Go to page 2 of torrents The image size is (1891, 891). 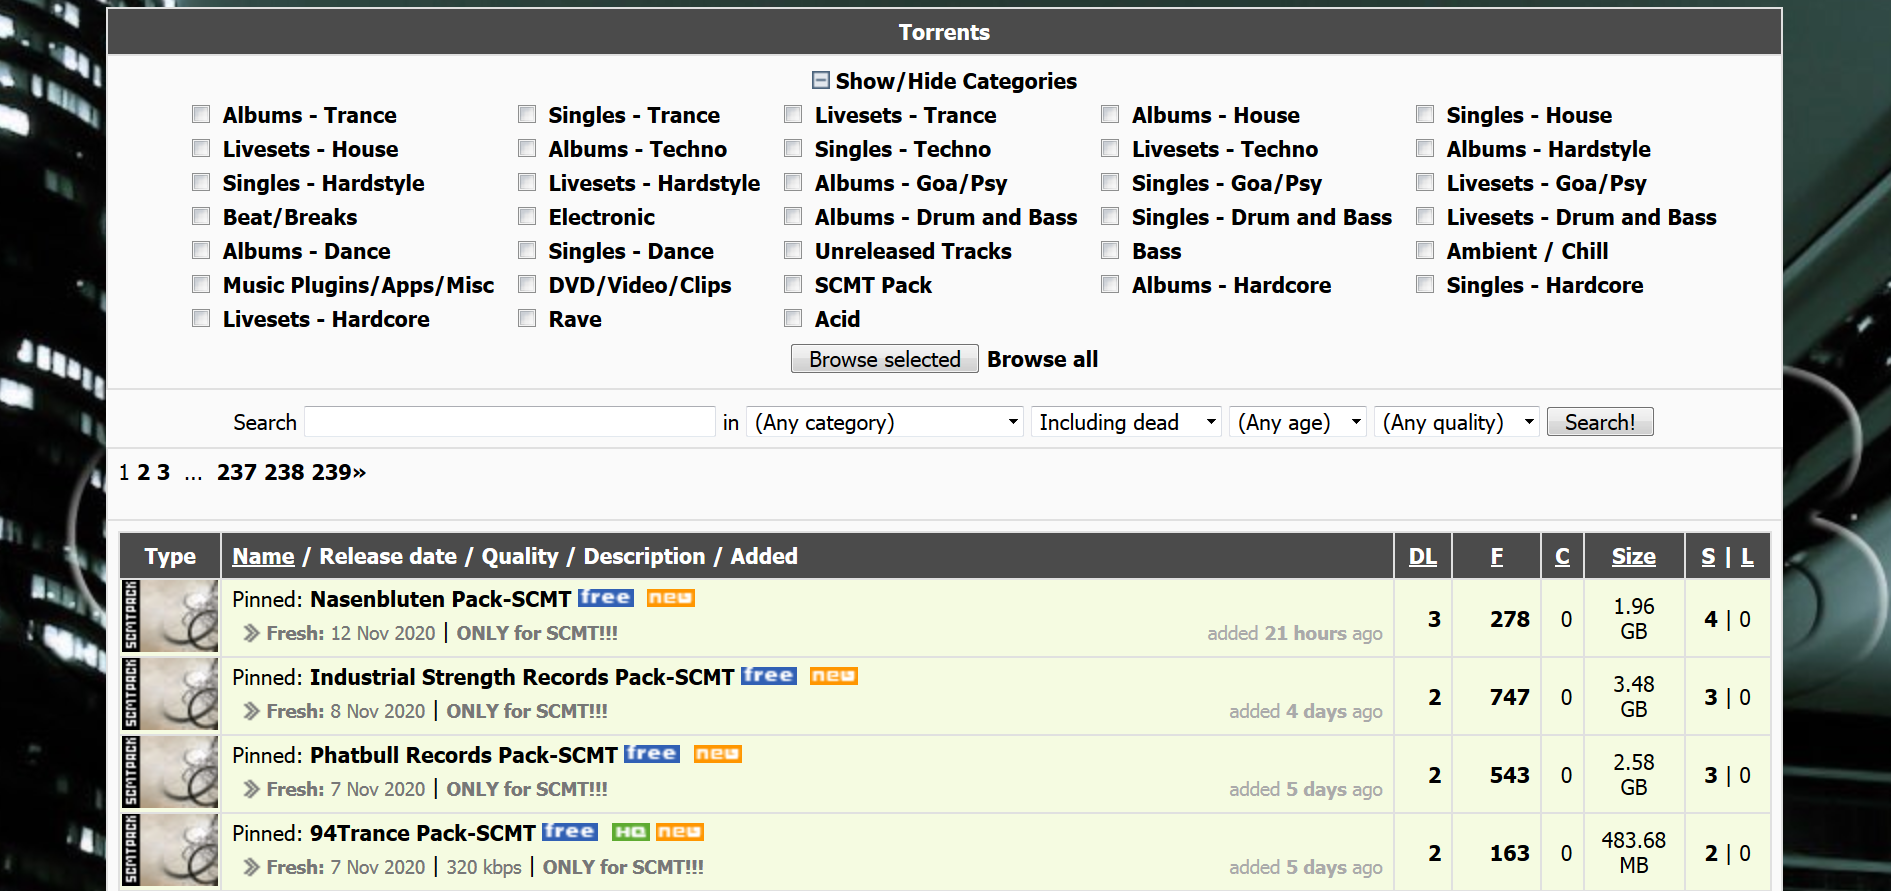(x=143, y=472)
